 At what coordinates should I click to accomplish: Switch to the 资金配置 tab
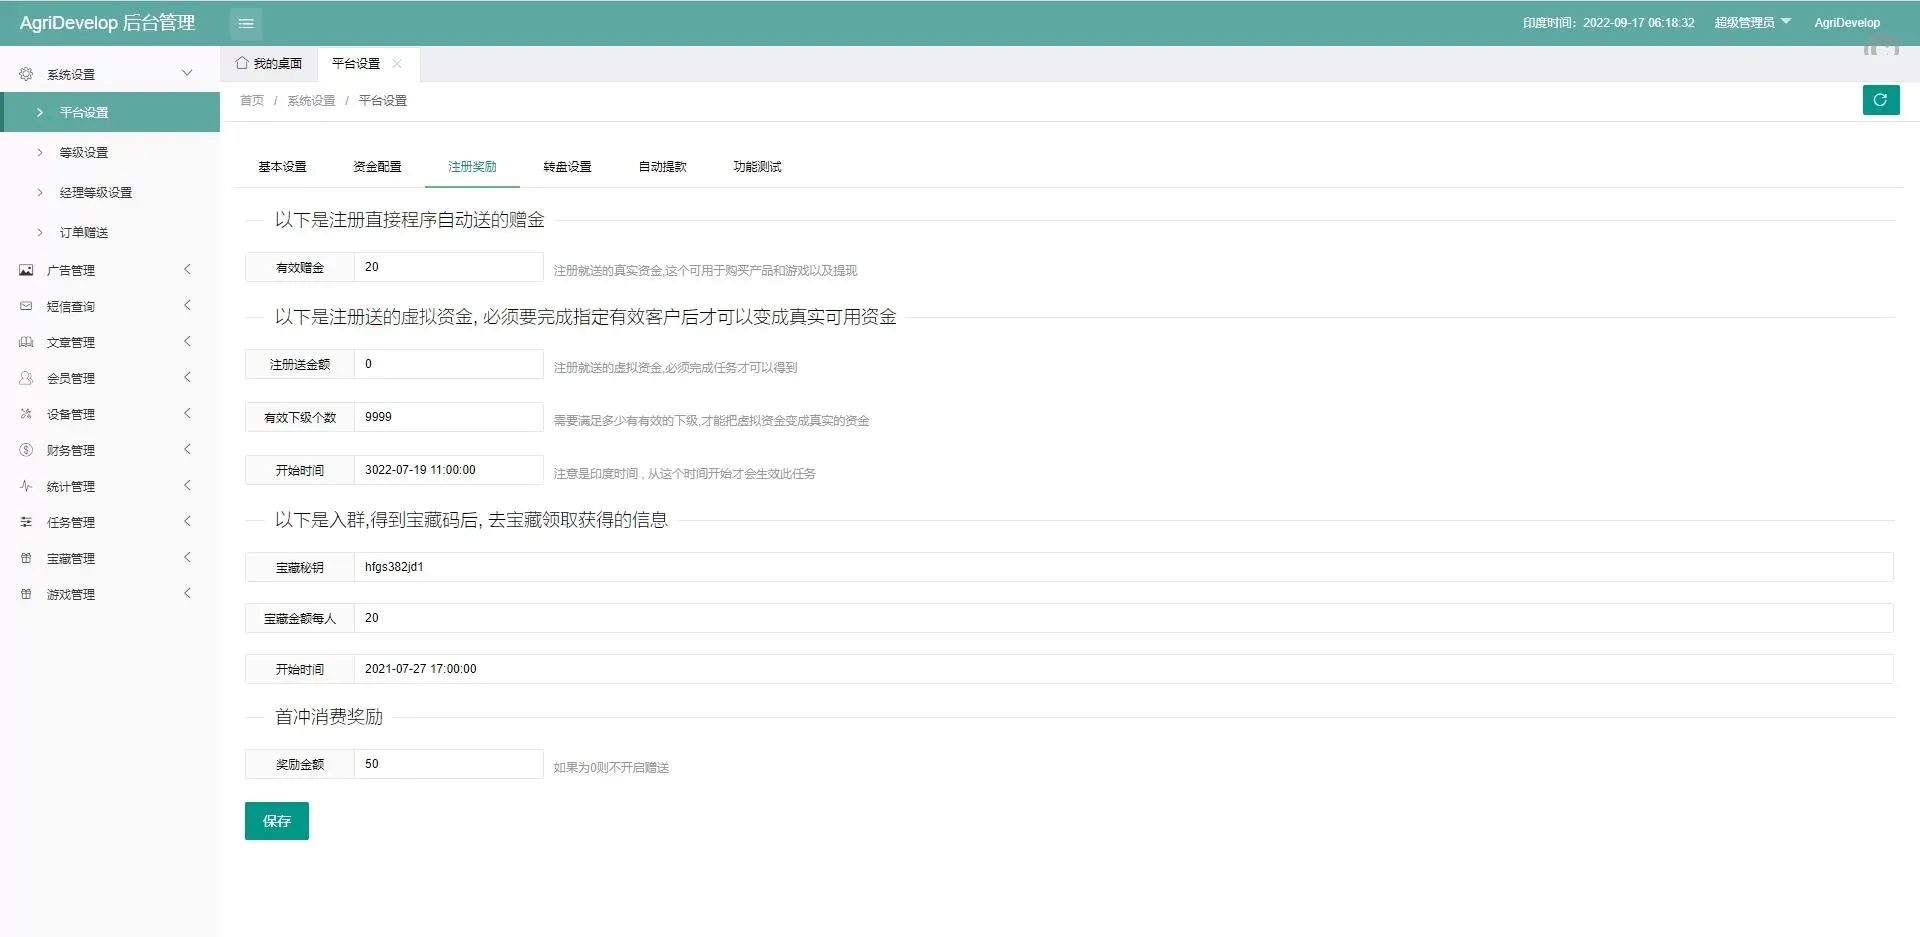[377, 167]
